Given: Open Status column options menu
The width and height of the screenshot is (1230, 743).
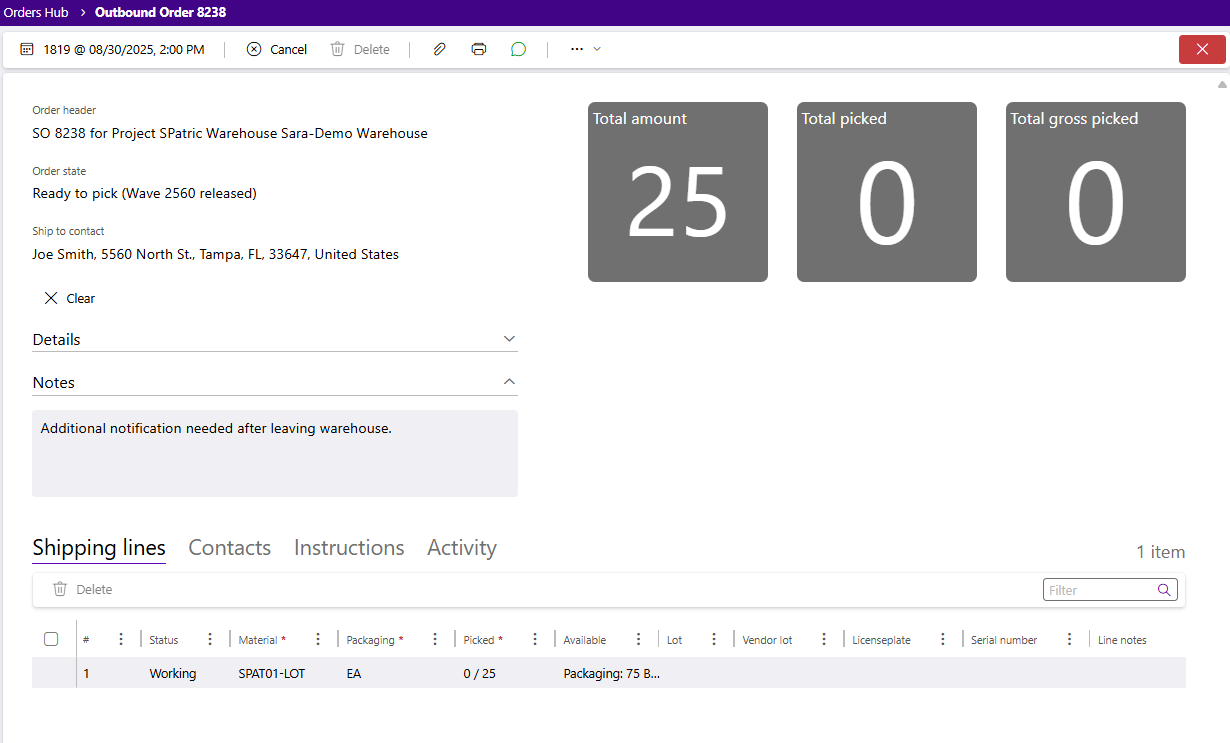Looking at the screenshot, I should [210, 640].
